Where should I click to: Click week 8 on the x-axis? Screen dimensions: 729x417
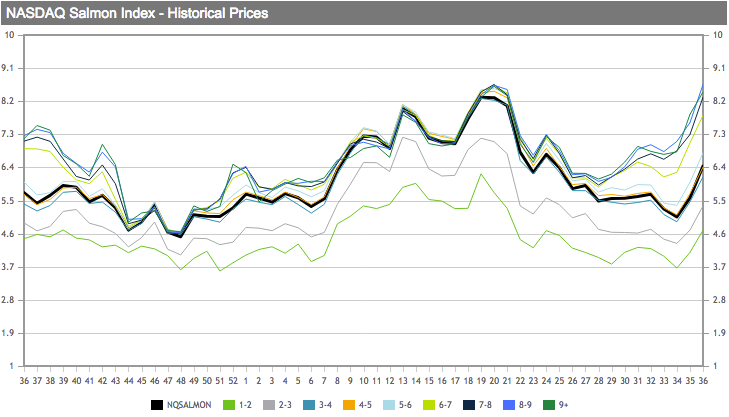pyautogui.click(x=338, y=381)
